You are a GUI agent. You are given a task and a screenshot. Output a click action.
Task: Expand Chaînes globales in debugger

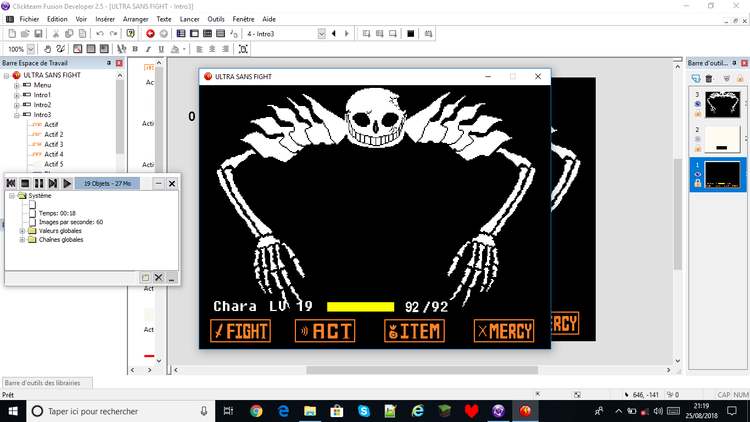[x=22, y=240]
